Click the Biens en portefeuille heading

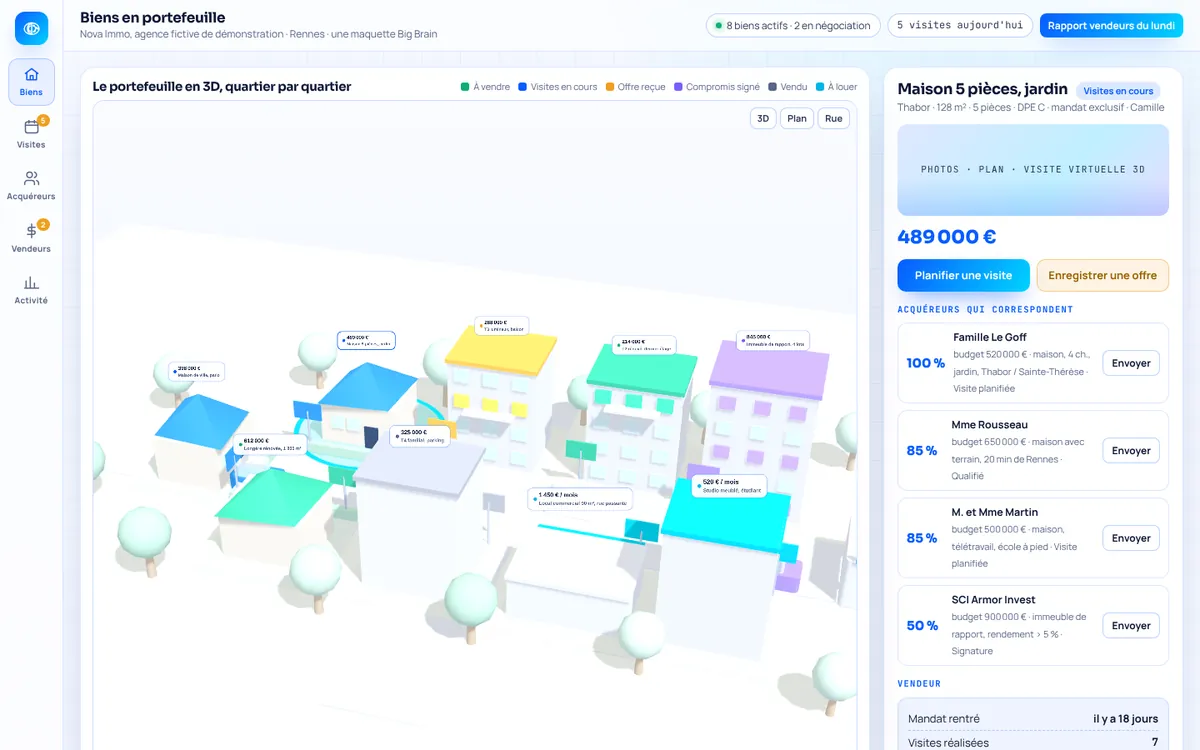tap(153, 17)
